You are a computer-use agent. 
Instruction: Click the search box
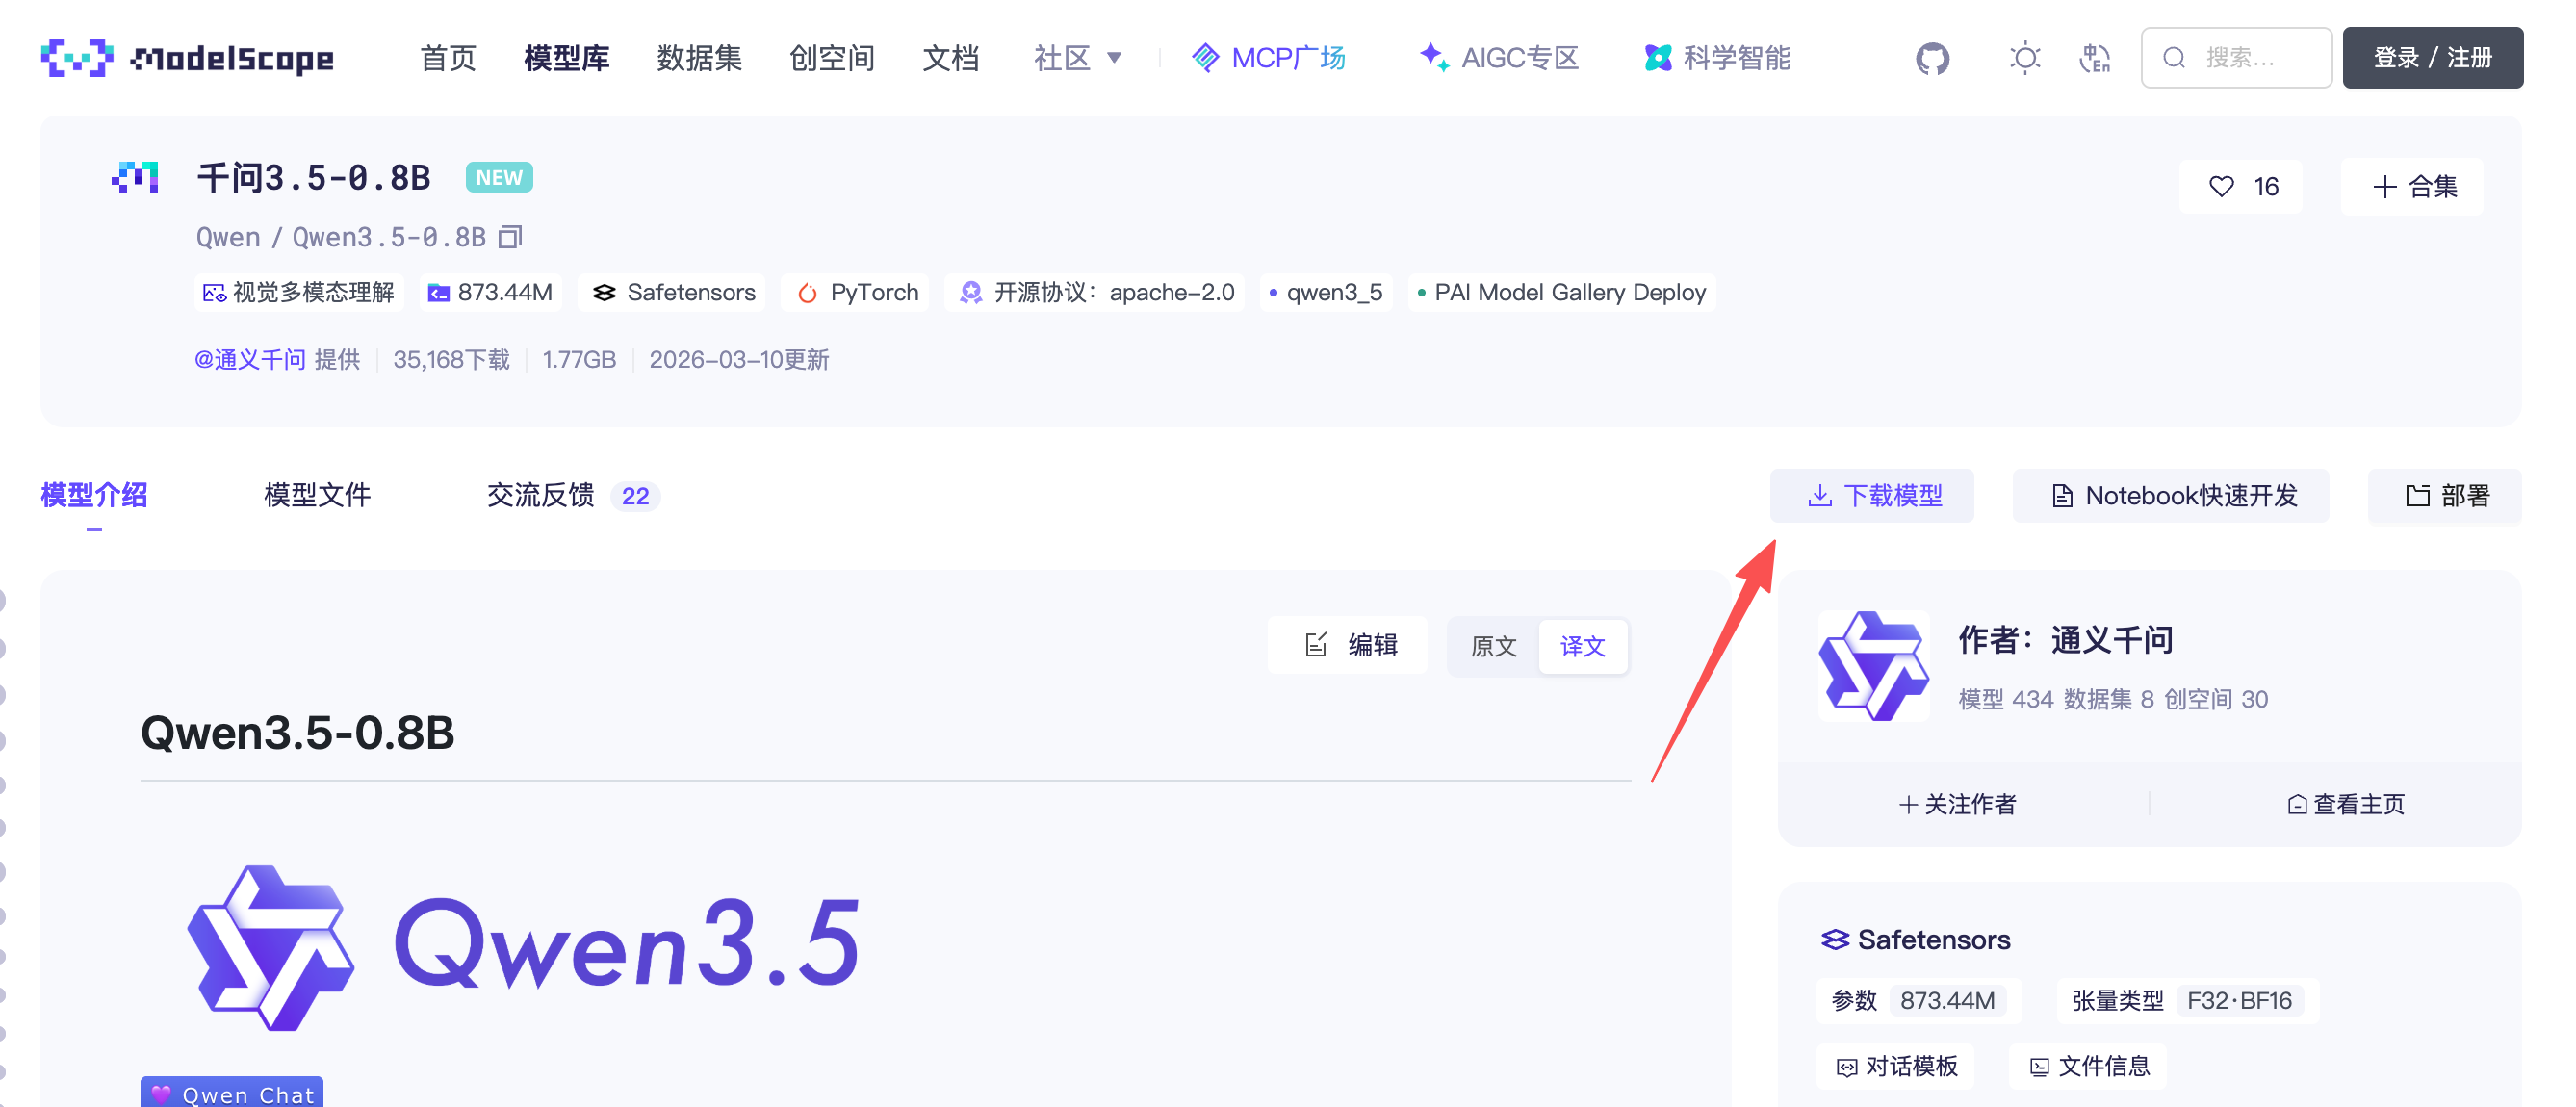point(2236,58)
